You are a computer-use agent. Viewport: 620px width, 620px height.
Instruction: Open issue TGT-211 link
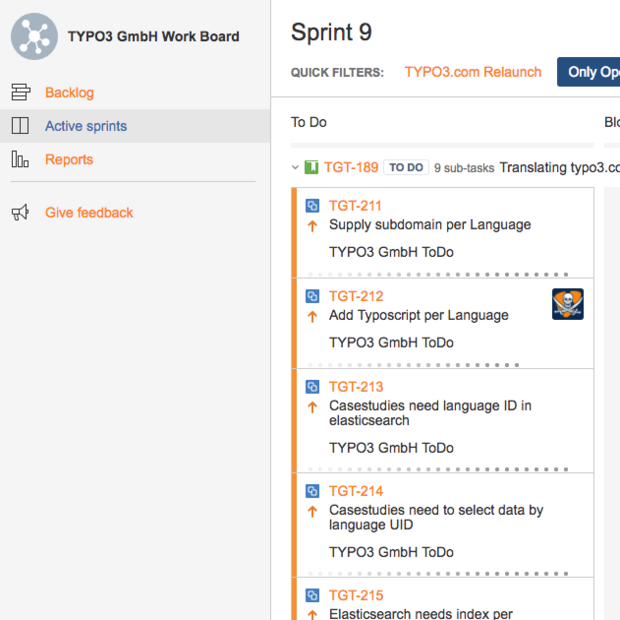tap(355, 206)
